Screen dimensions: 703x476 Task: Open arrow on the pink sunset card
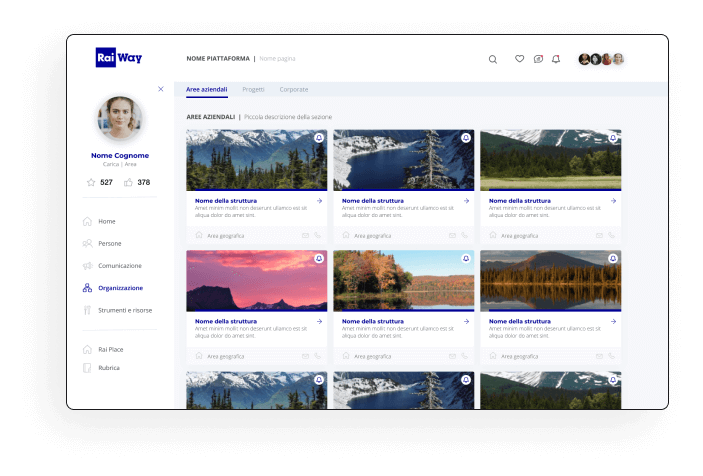click(319, 321)
